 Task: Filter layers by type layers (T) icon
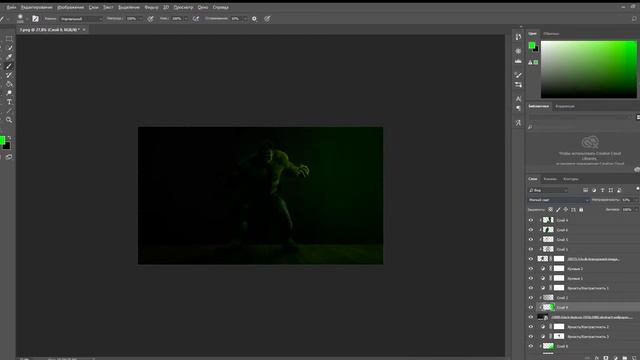602,190
